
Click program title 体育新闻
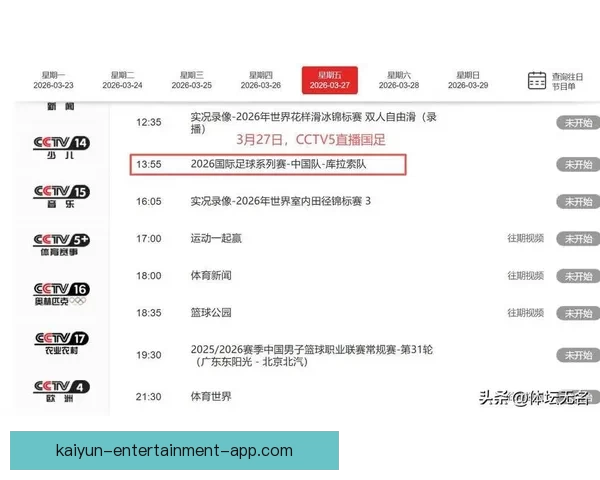pyautogui.click(x=211, y=276)
